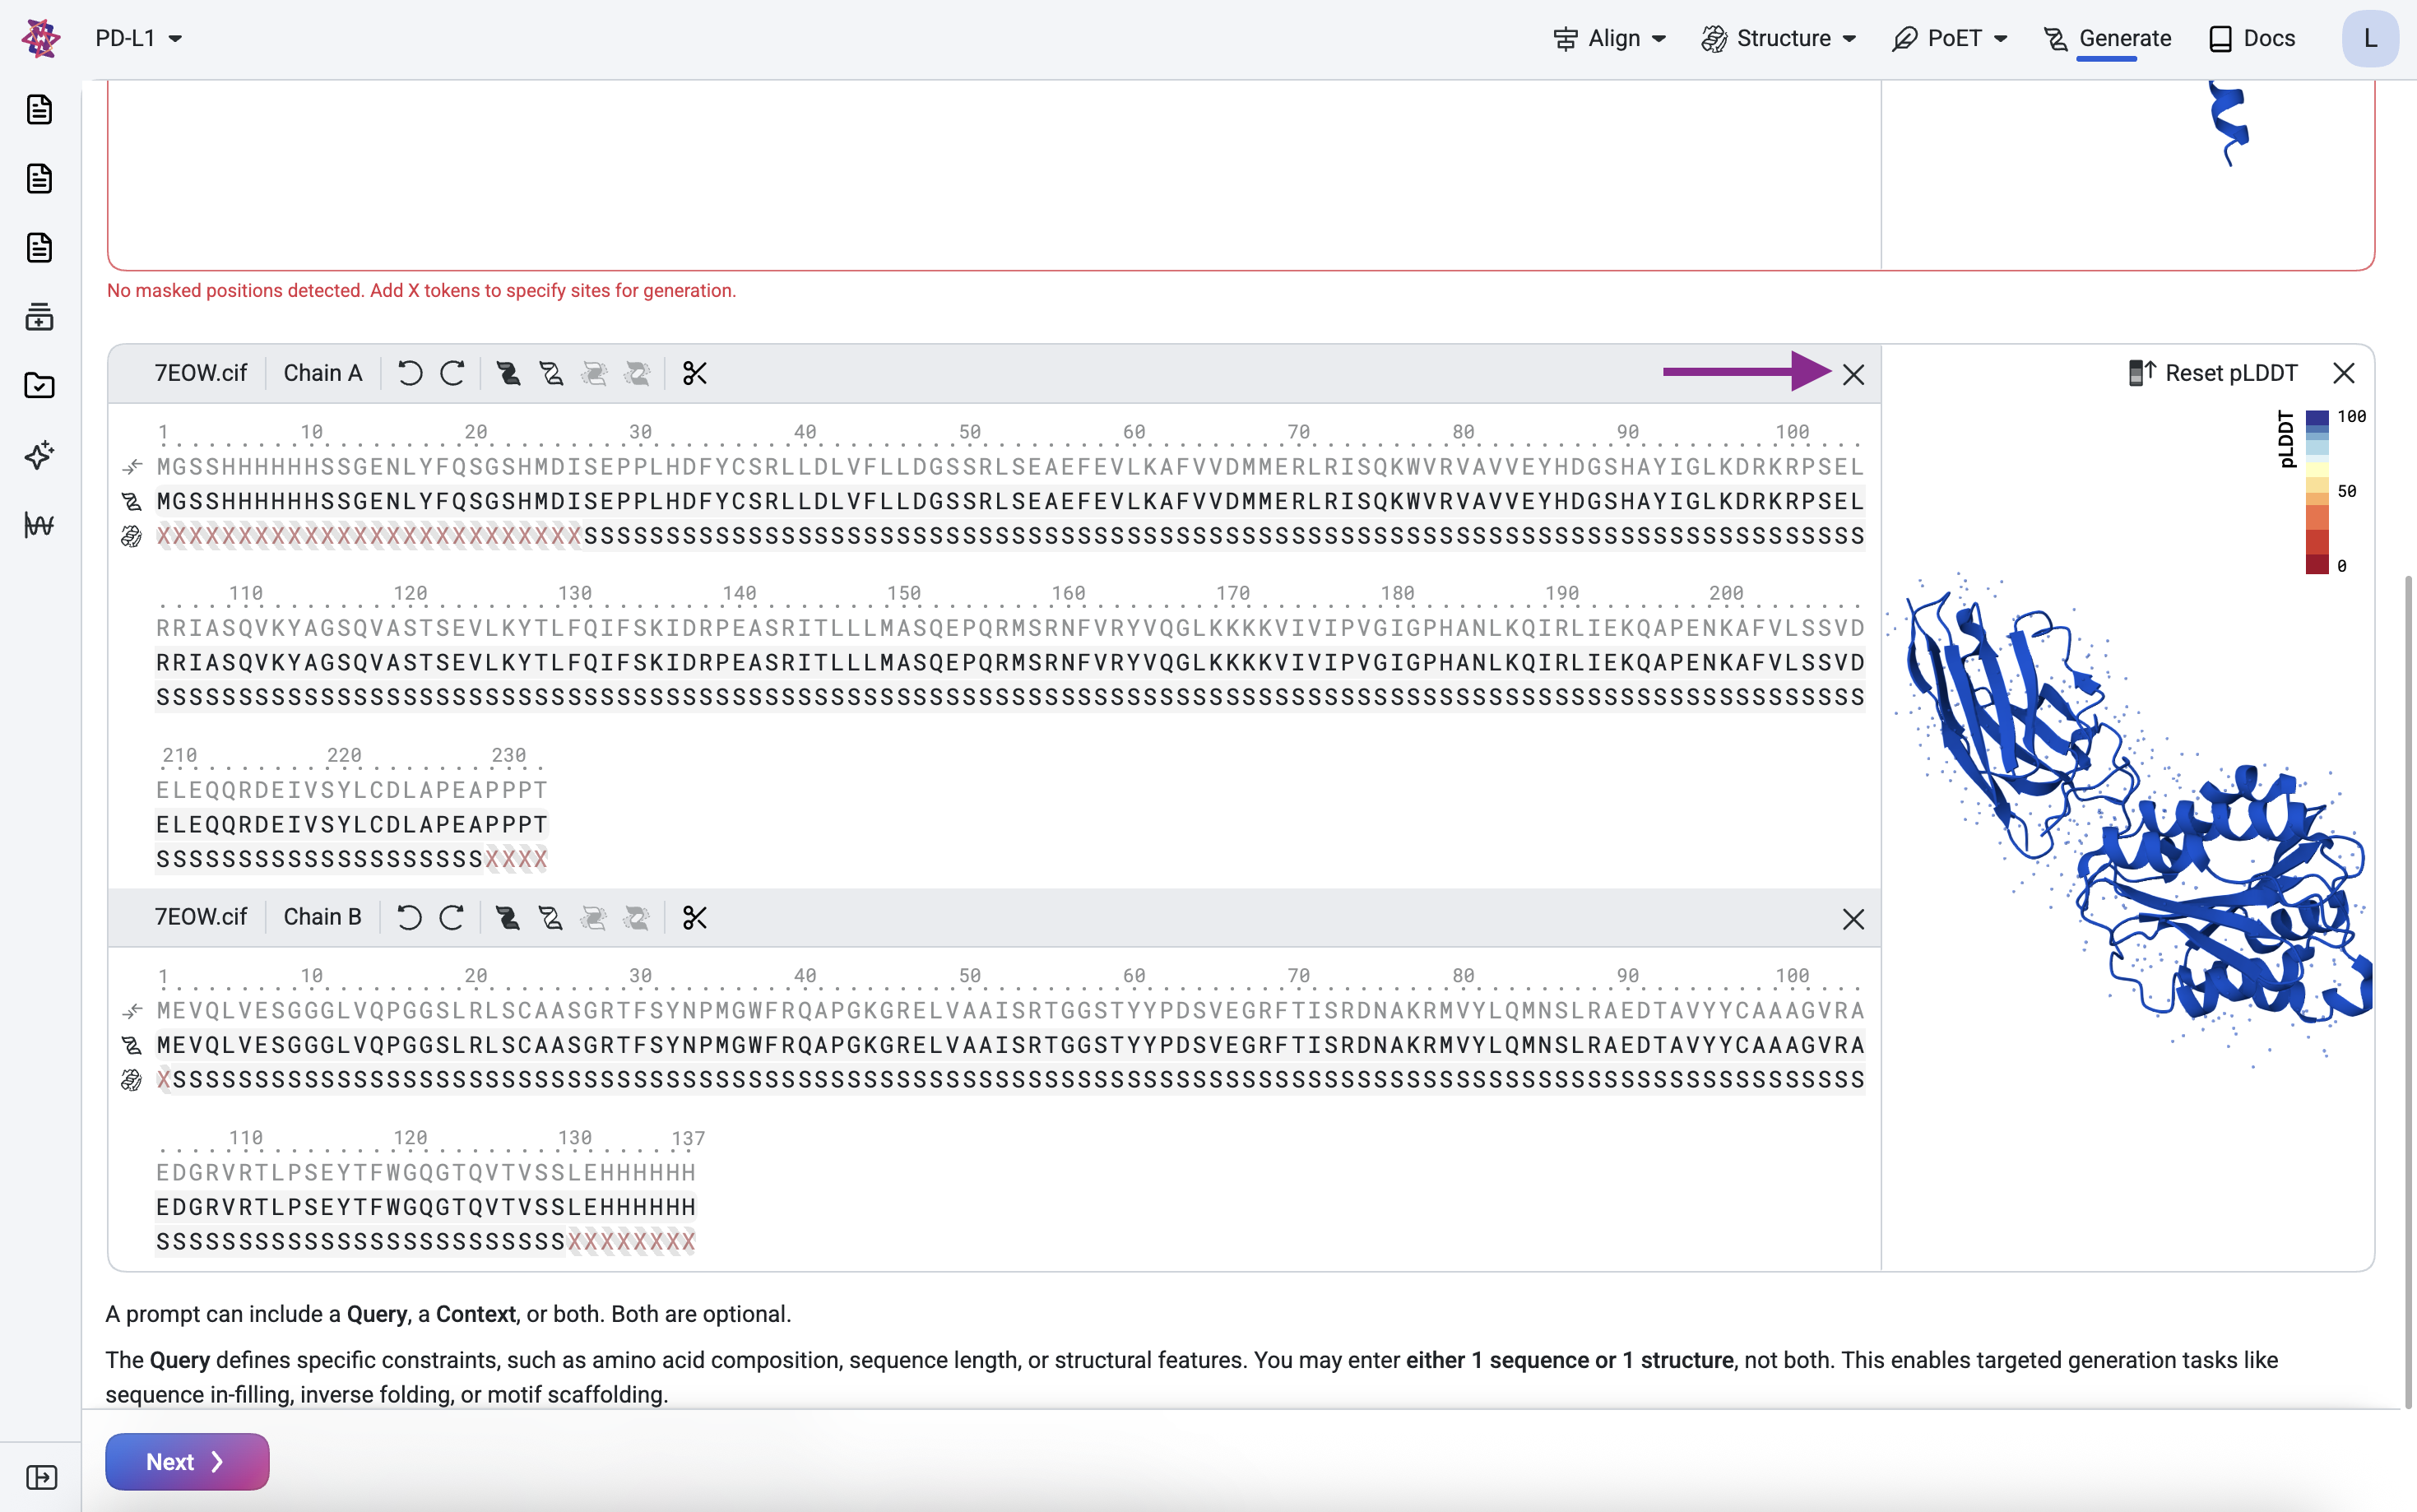Click the 7EOW.cif label above Chain B
The image size is (2417, 1512).
[x=200, y=917]
